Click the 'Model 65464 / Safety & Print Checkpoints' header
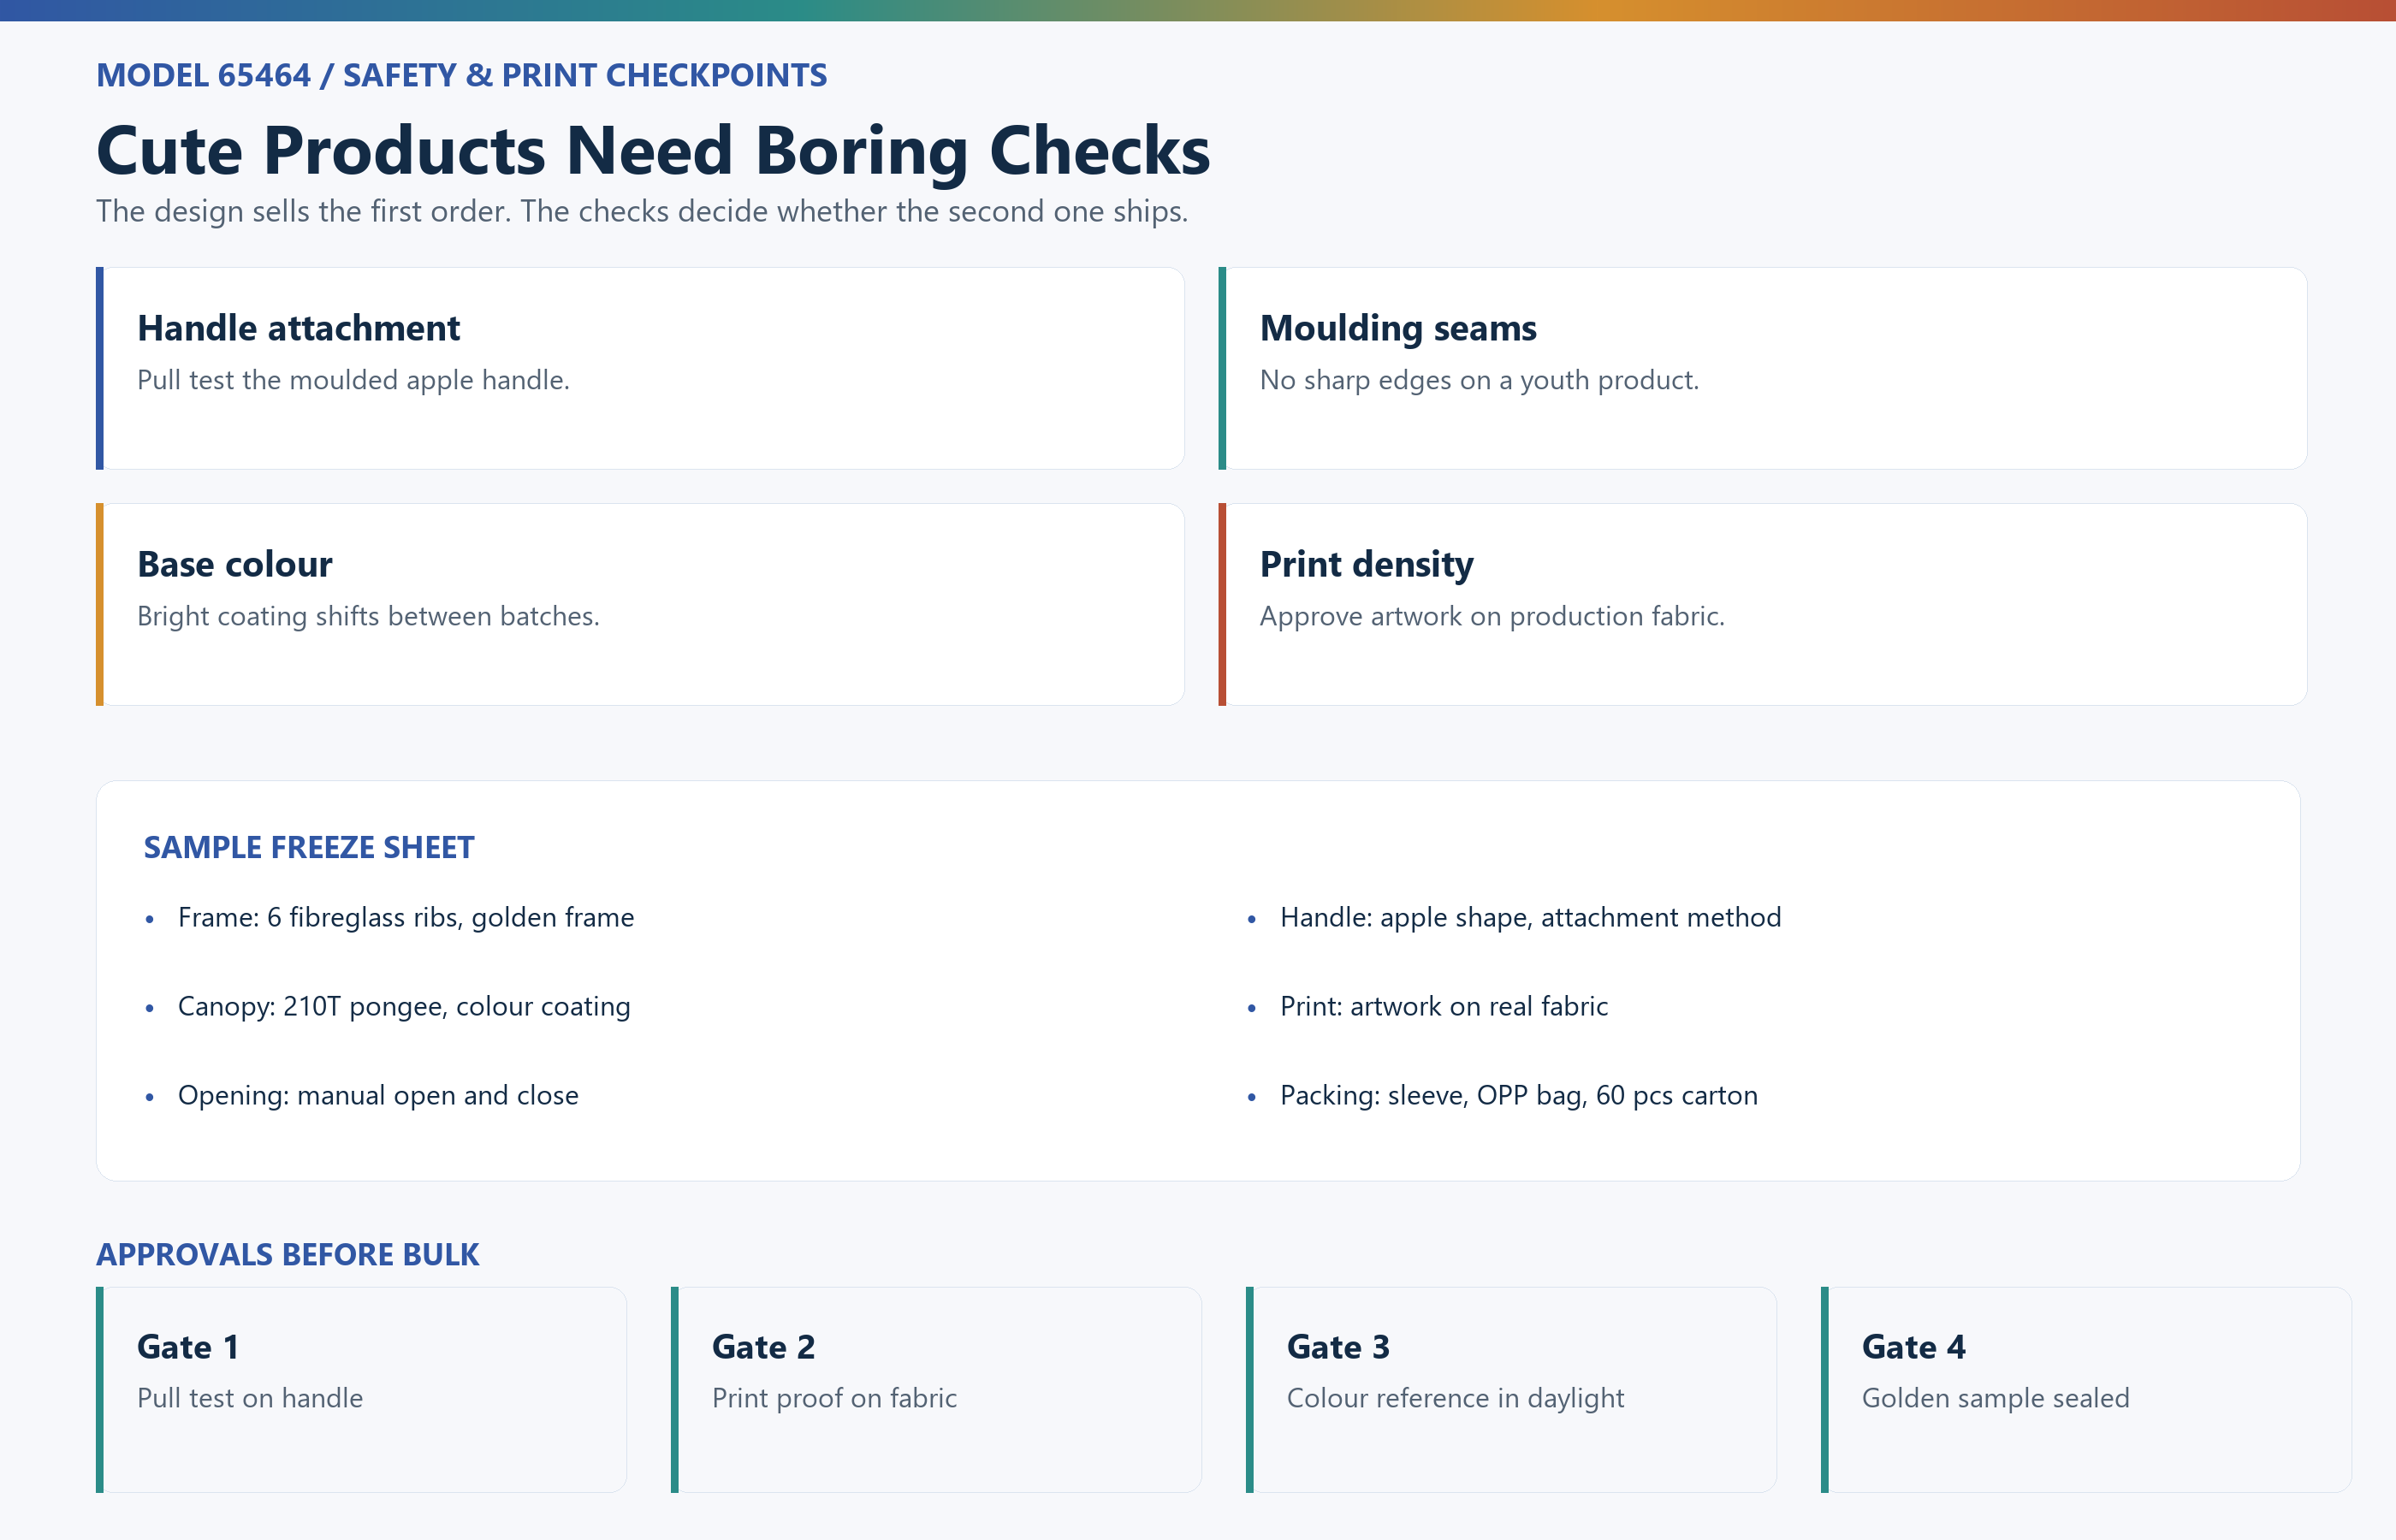 [461, 75]
